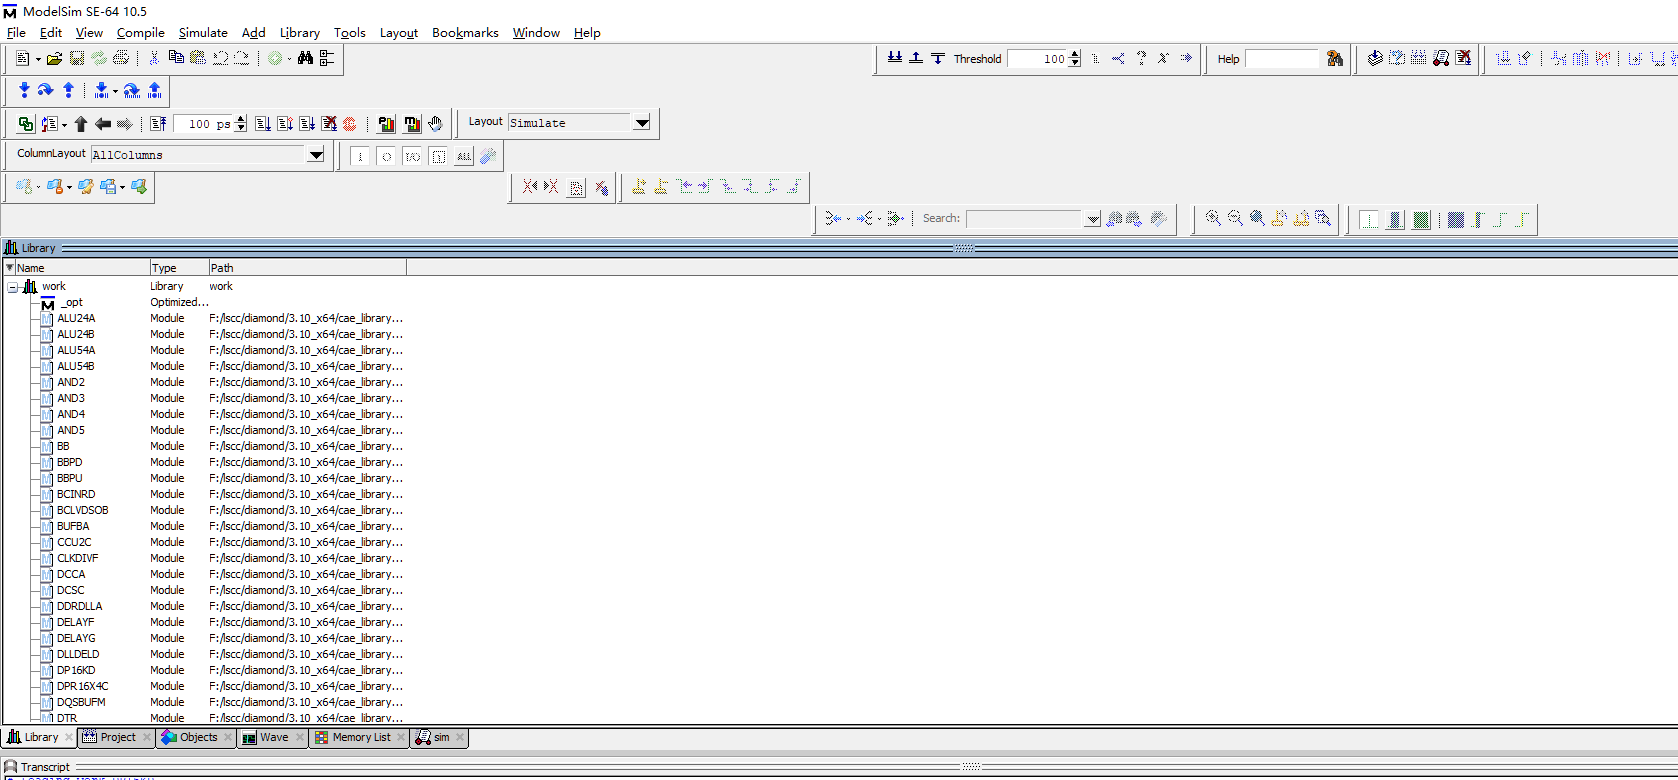Click the Threshold value field
The width and height of the screenshot is (1678, 780).
tap(1038, 59)
